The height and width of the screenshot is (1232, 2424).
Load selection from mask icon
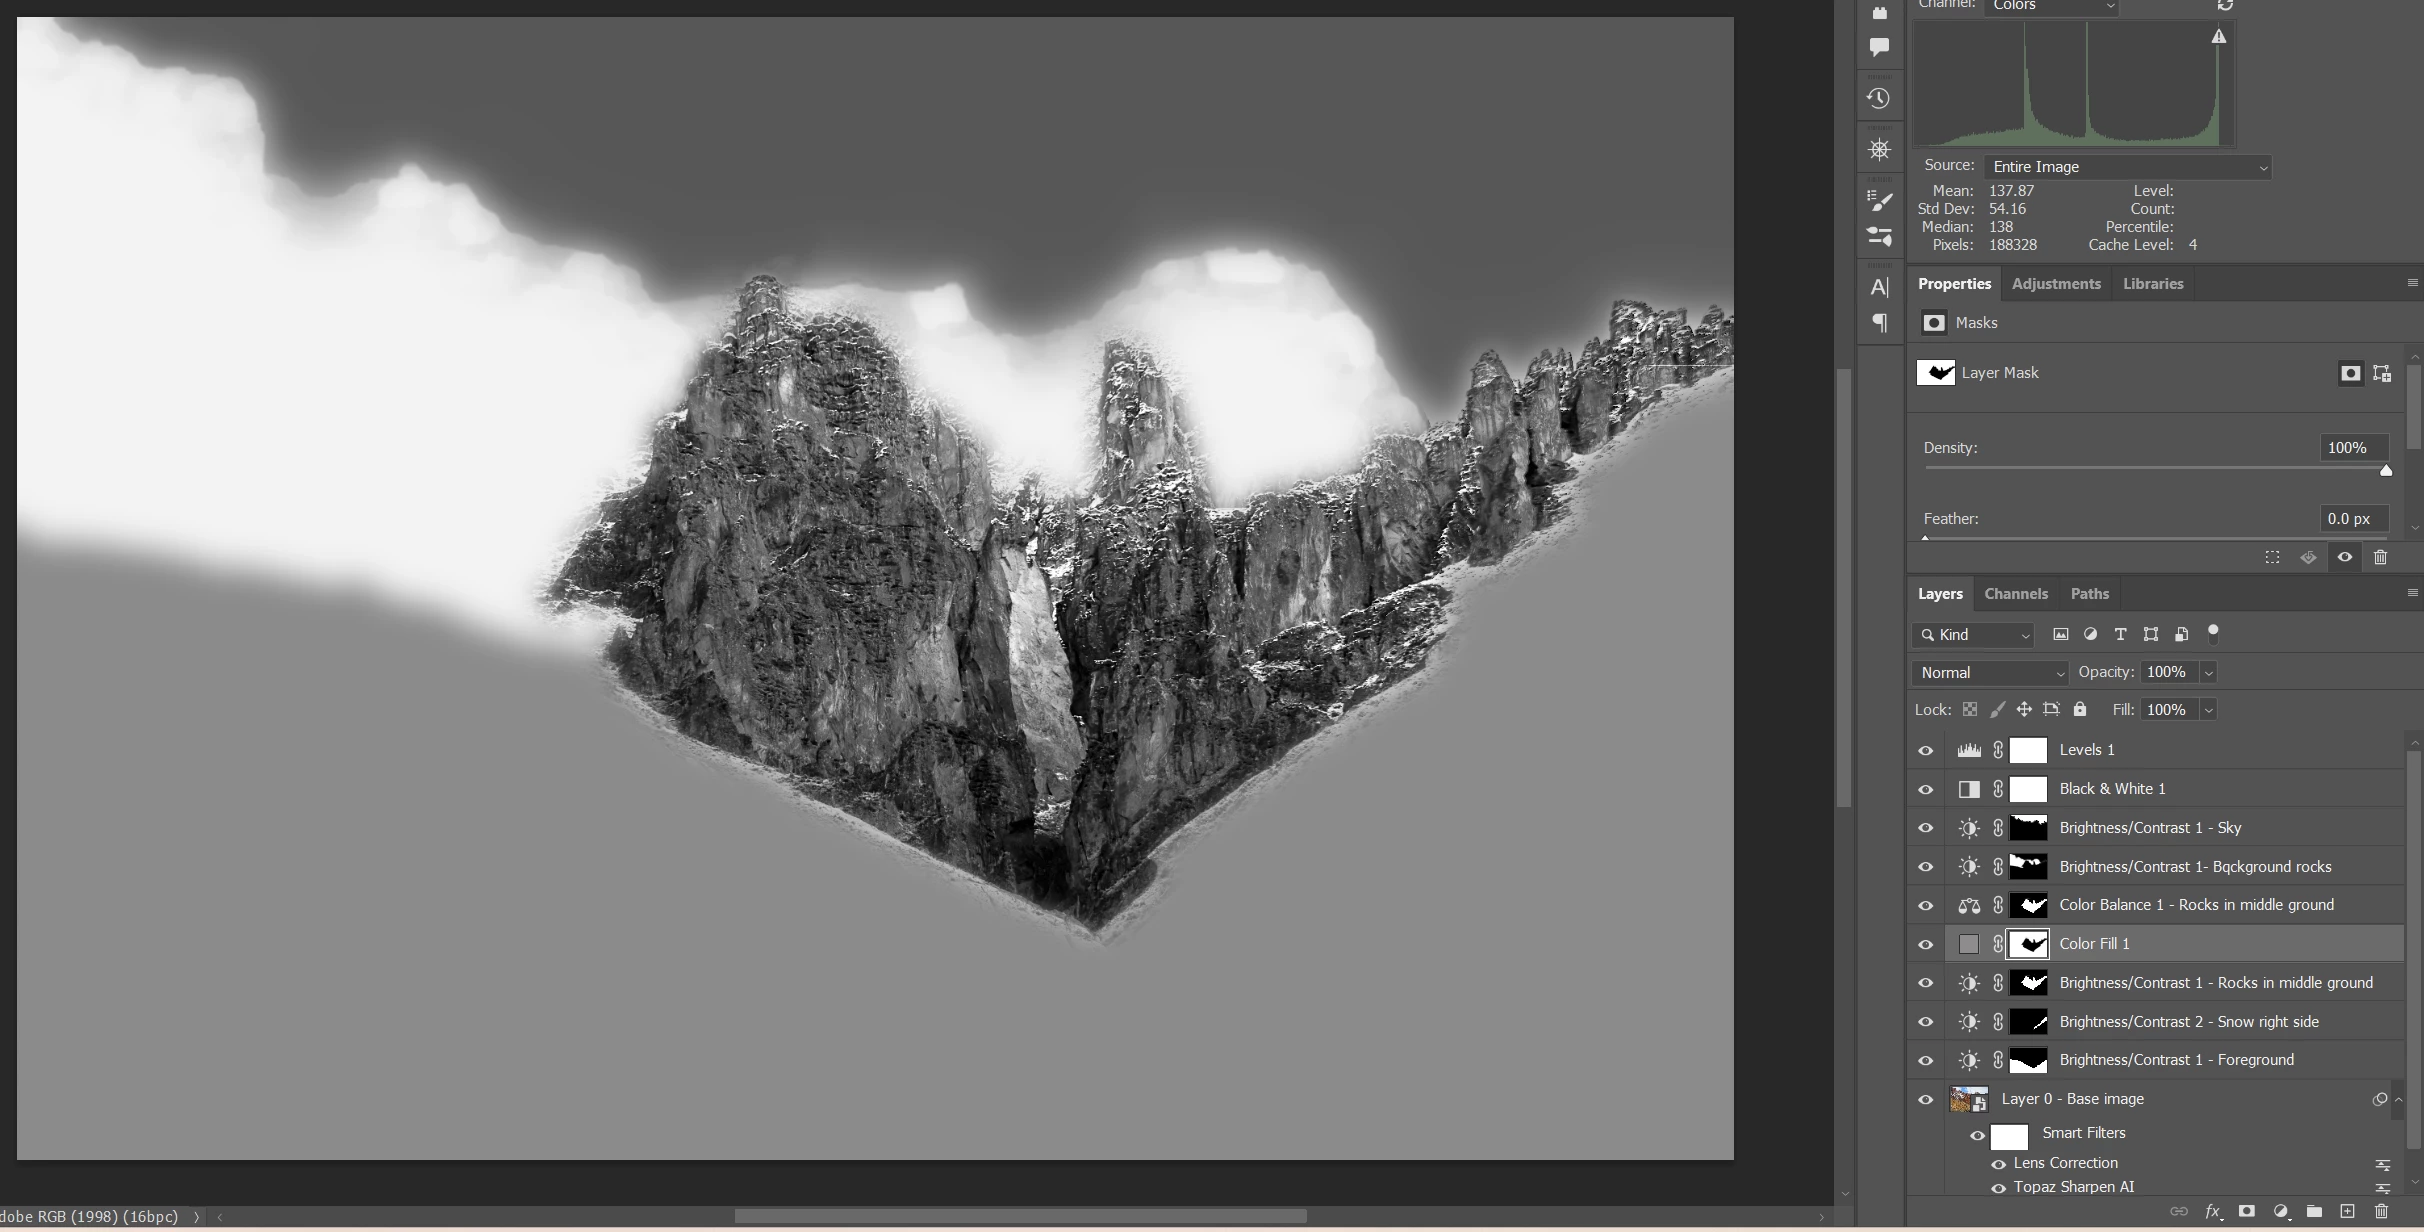click(2272, 557)
